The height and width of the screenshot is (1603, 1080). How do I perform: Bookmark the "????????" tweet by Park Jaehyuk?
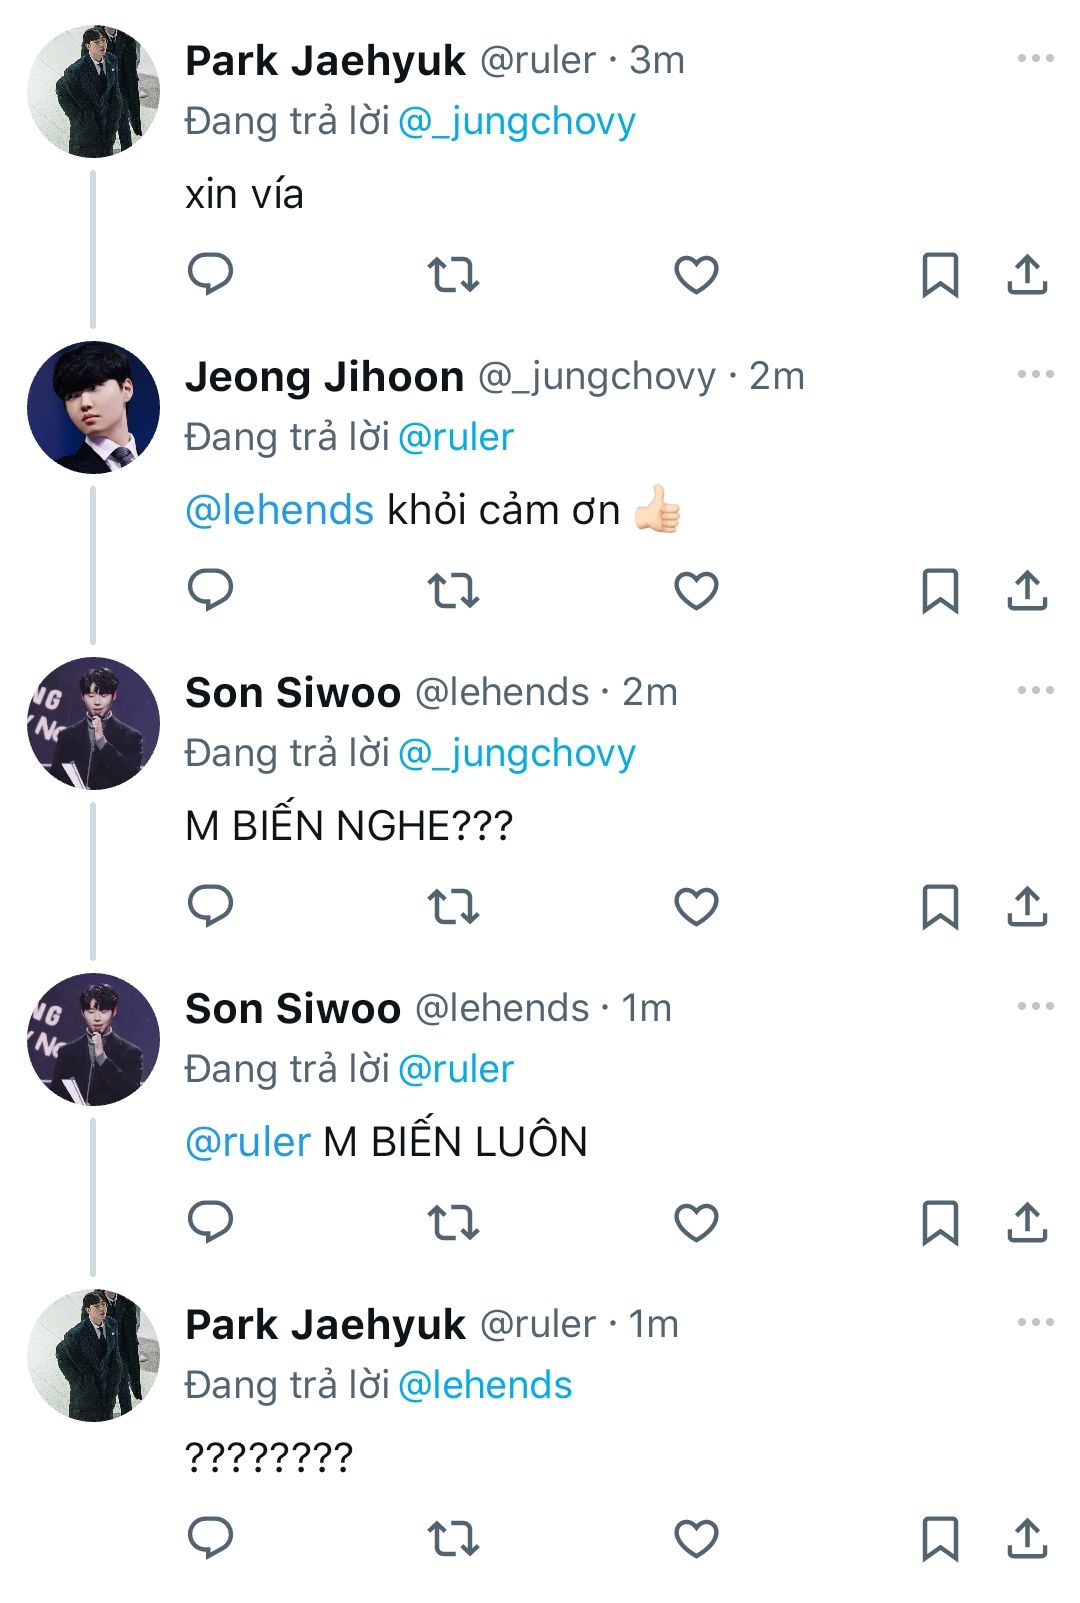[x=939, y=1538]
